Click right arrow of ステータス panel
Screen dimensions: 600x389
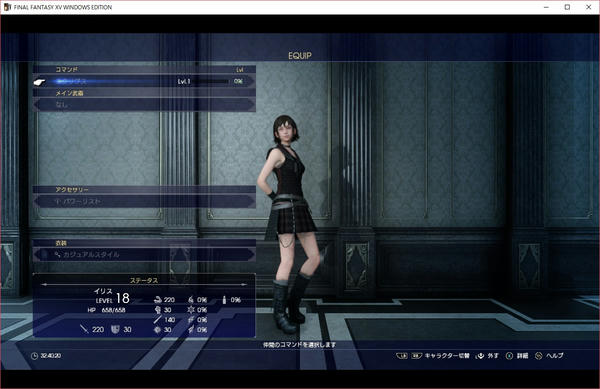pos(245,285)
